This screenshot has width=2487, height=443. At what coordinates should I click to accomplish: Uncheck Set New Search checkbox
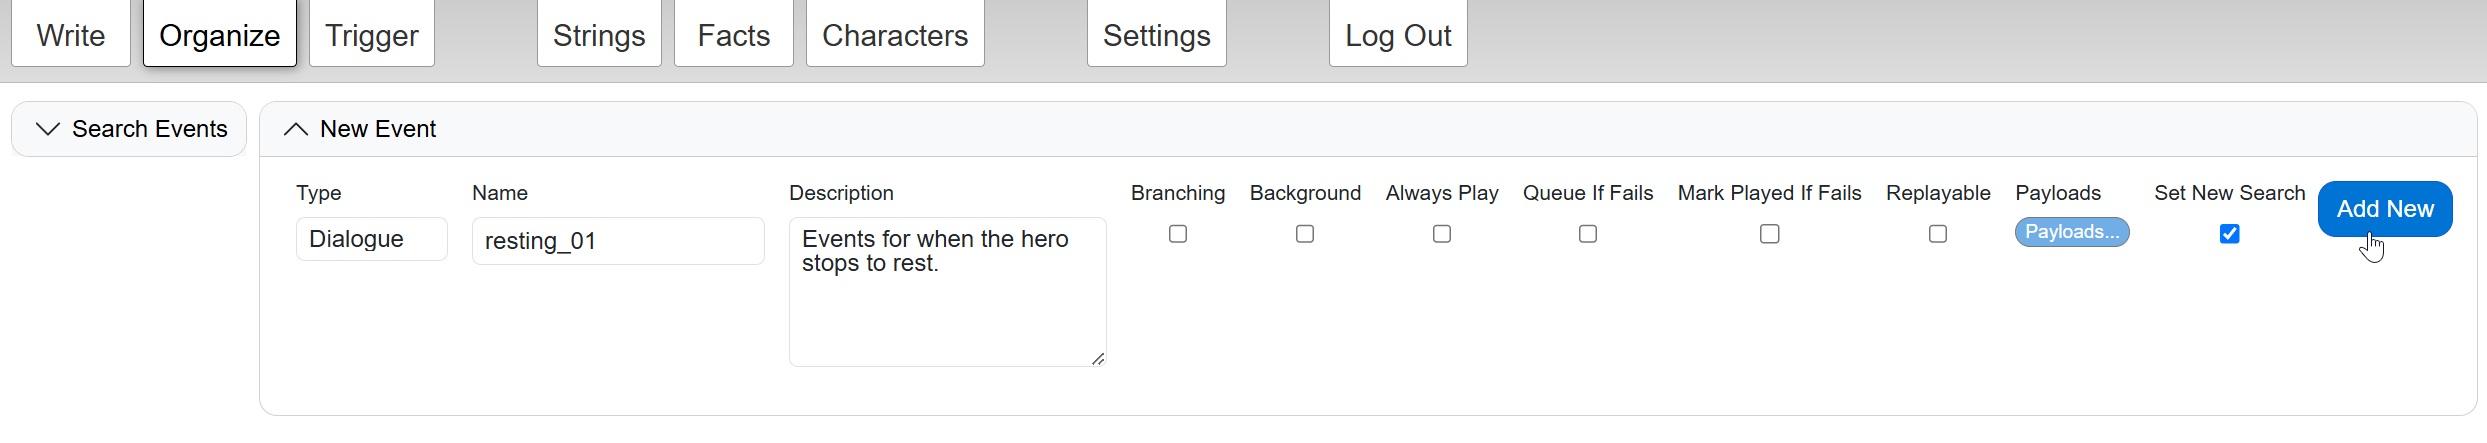tap(2230, 234)
